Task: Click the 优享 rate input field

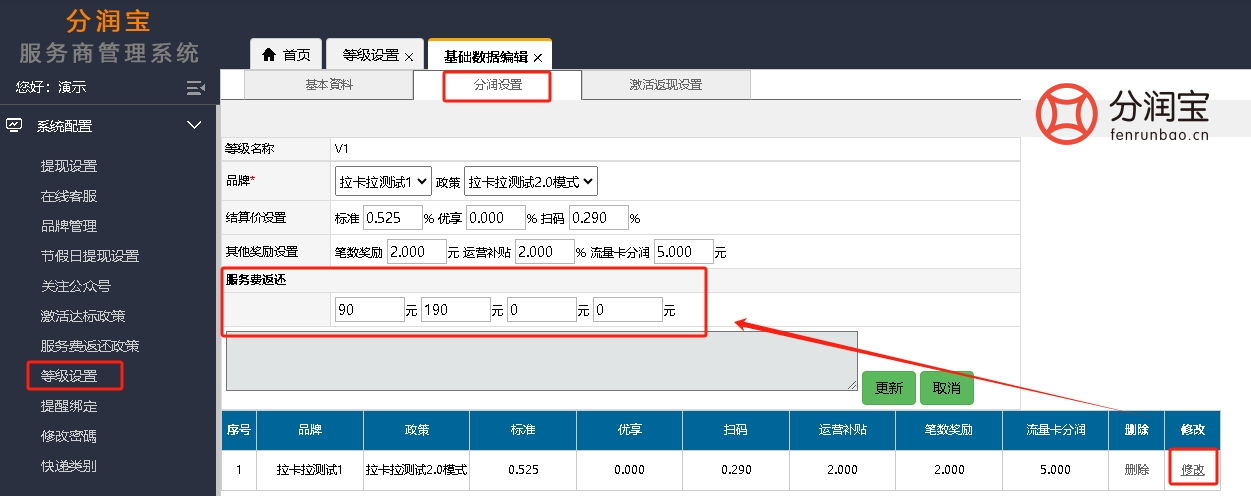Action: pyautogui.click(x=496, y=217)
